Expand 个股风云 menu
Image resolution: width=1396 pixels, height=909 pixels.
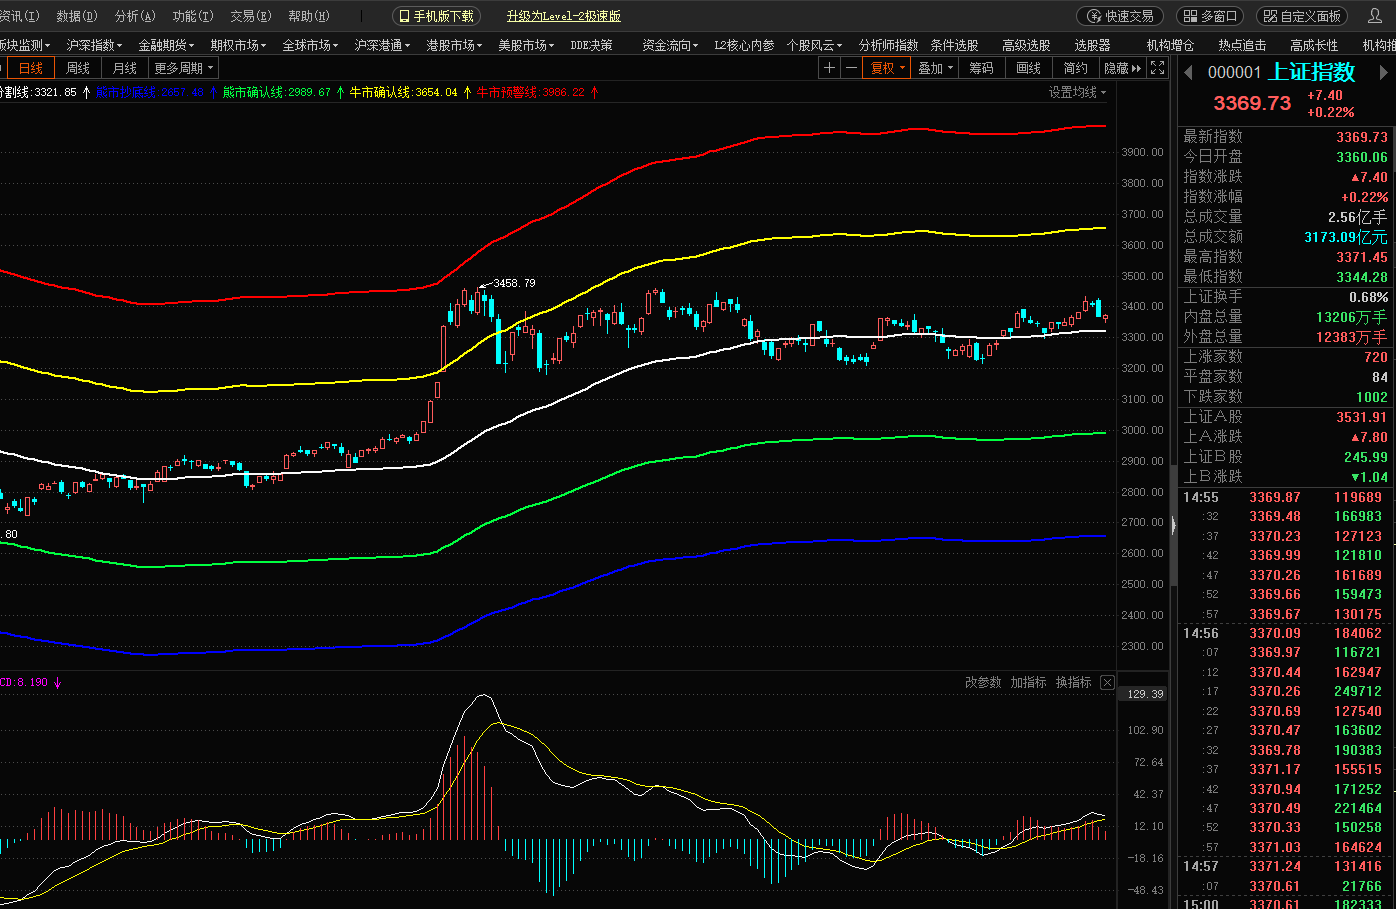(814, 45)
